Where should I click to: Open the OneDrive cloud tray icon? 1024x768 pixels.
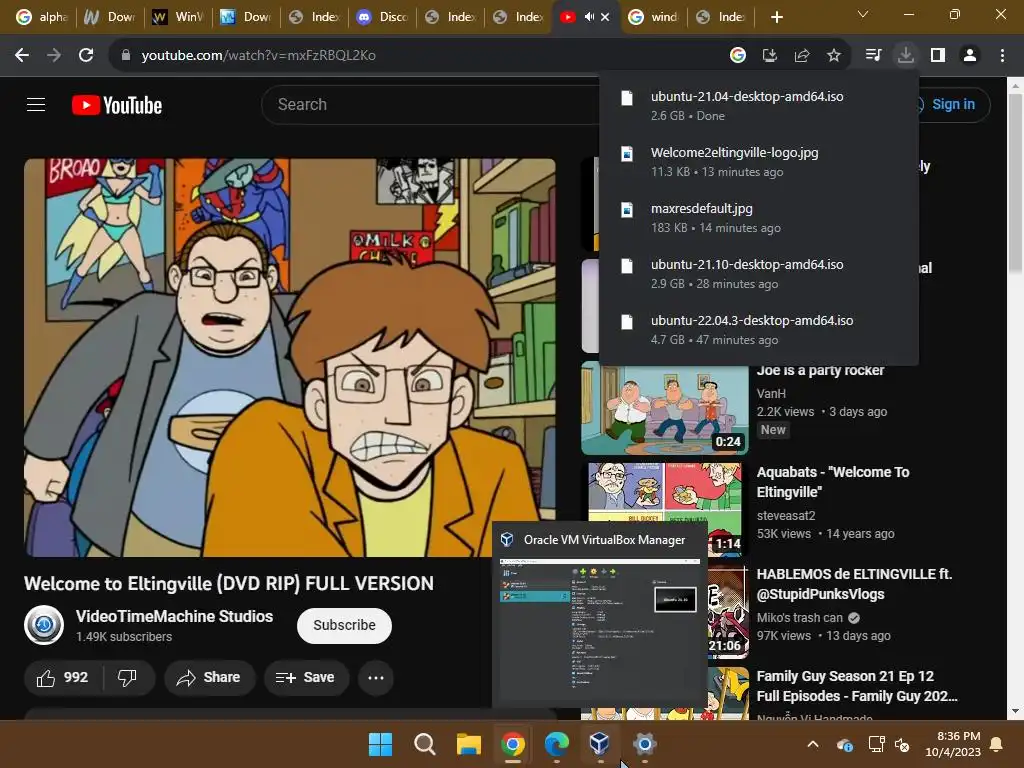pos(844,744)
